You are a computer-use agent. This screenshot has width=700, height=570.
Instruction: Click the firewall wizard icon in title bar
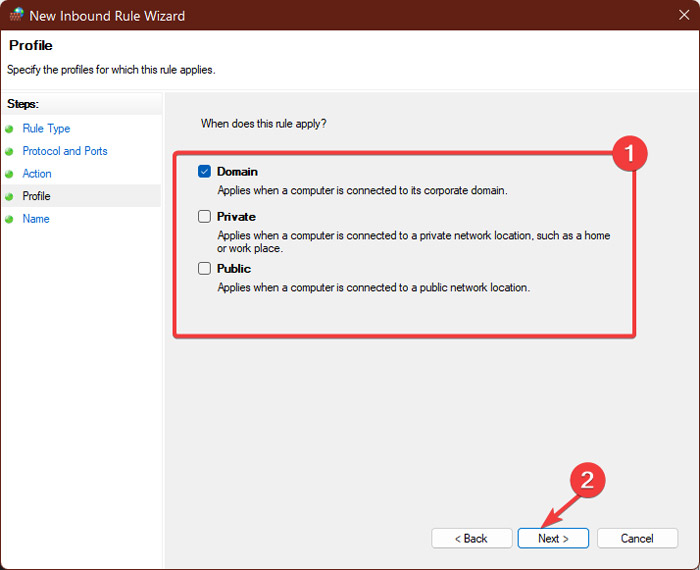(x=17, y=16)
